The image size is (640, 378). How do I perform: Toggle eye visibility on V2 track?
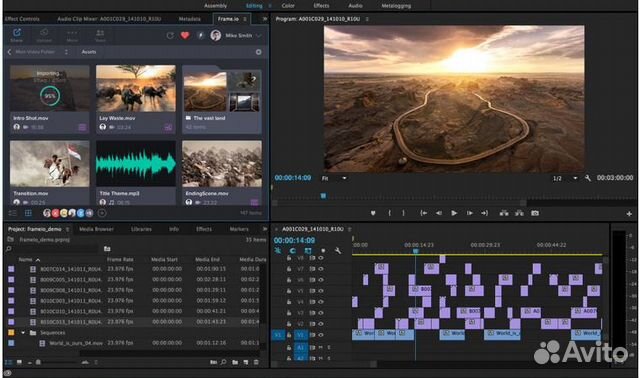(x=321, y=324)
